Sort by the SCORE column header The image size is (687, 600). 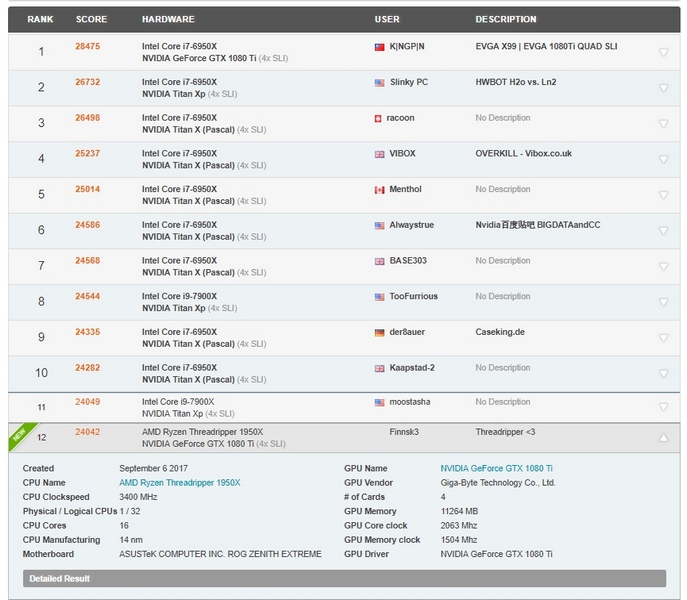click(x=91, y=19)
